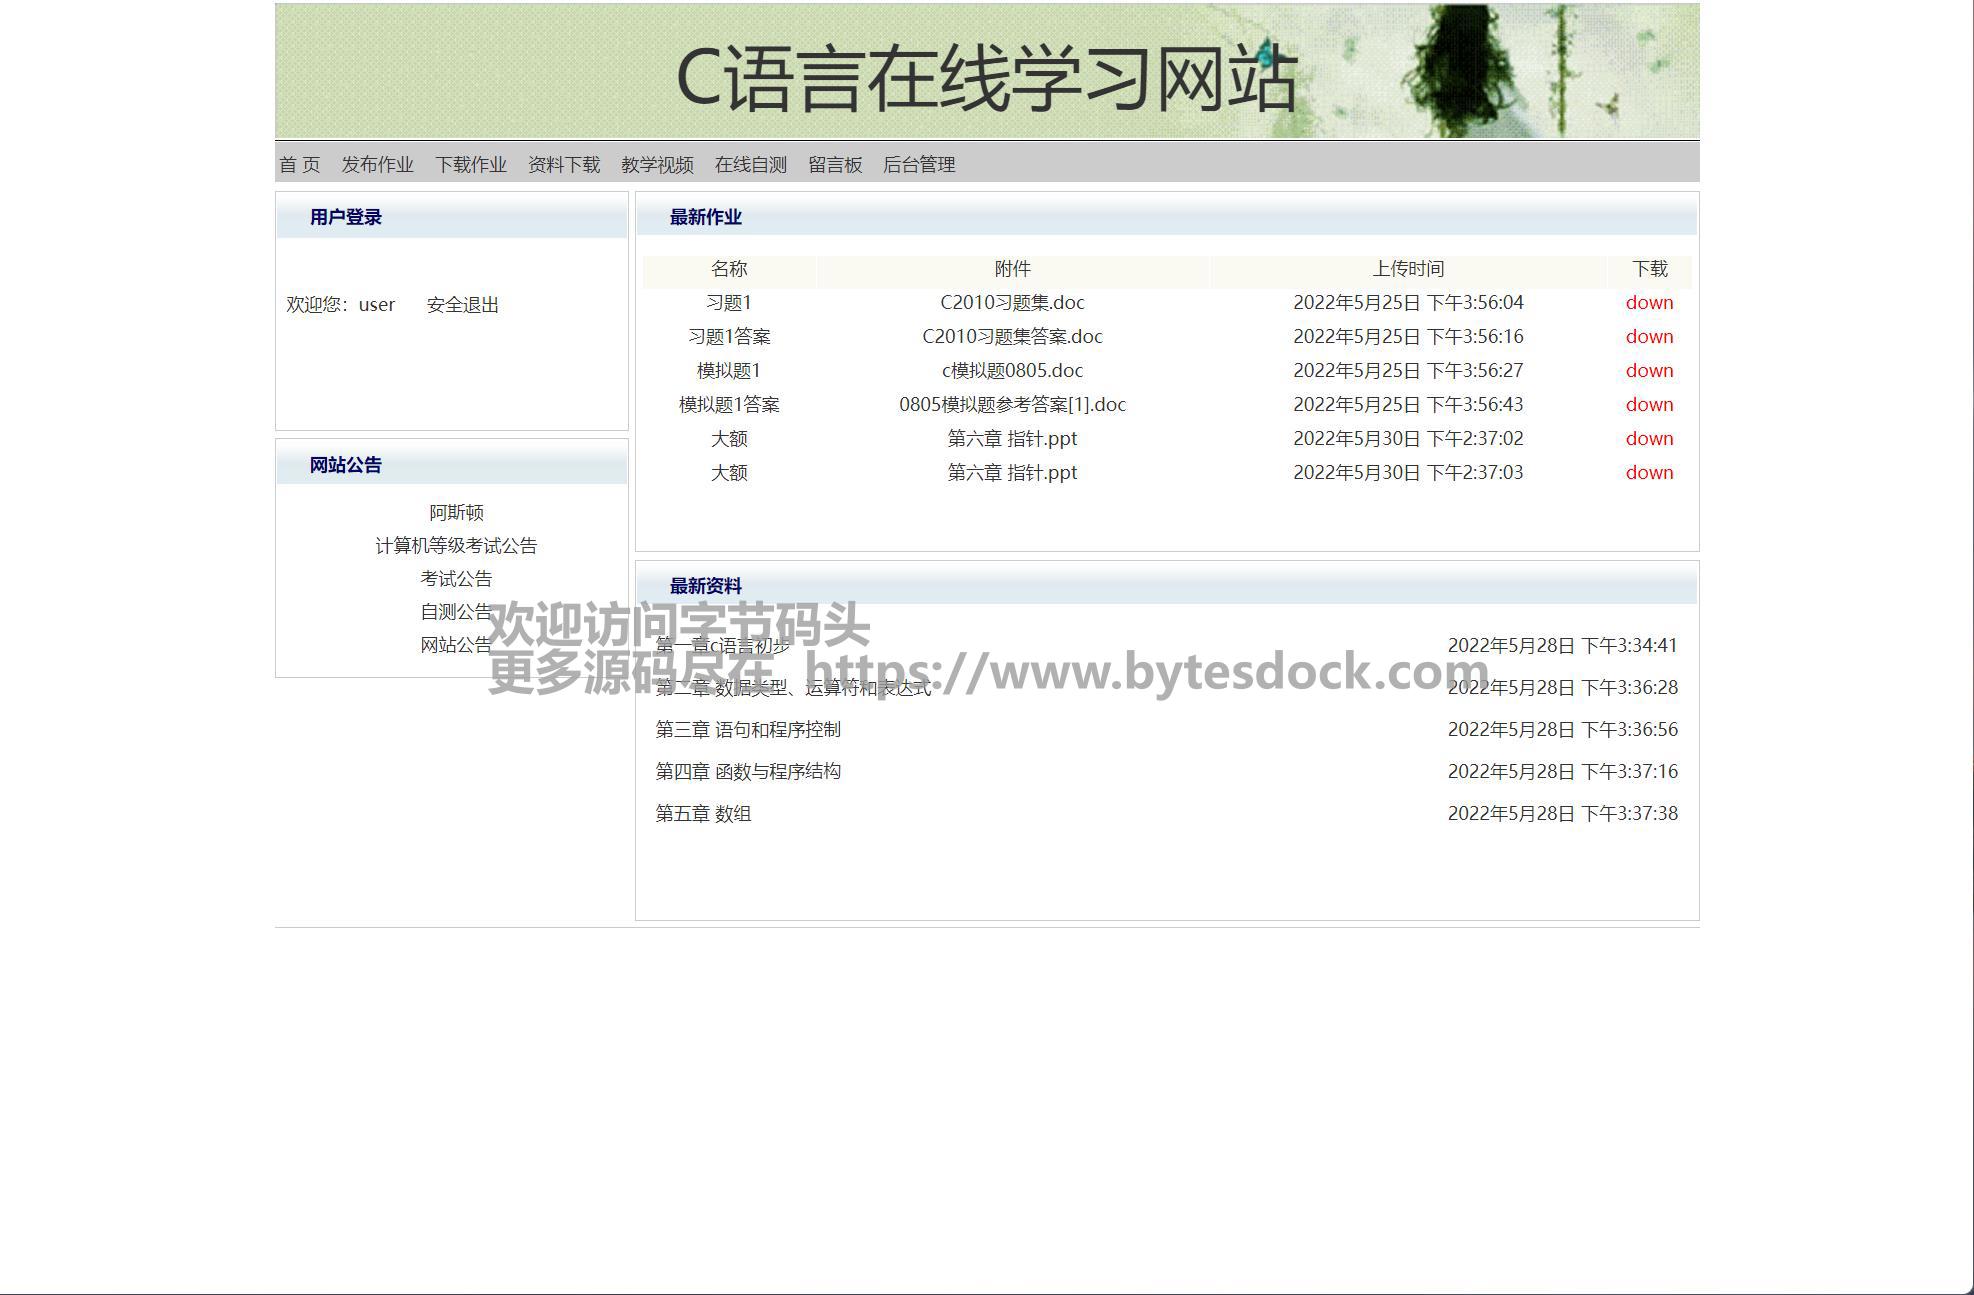Open the 阿斯顿 announcement
This screenshot has height=1295, width=1974.
(456, 513)
